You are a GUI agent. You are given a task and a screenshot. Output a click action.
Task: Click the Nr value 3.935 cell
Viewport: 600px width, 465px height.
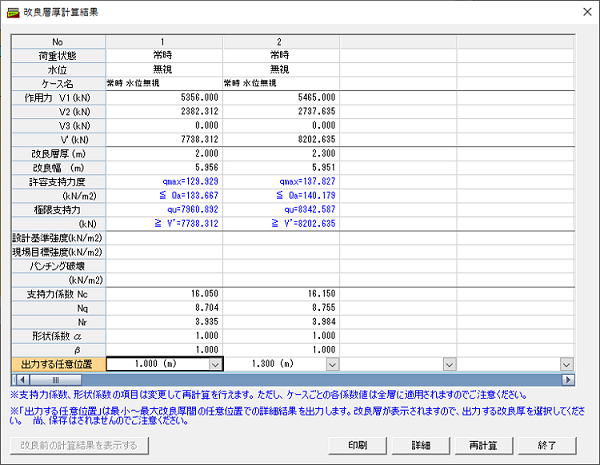[x=164, y=325]
